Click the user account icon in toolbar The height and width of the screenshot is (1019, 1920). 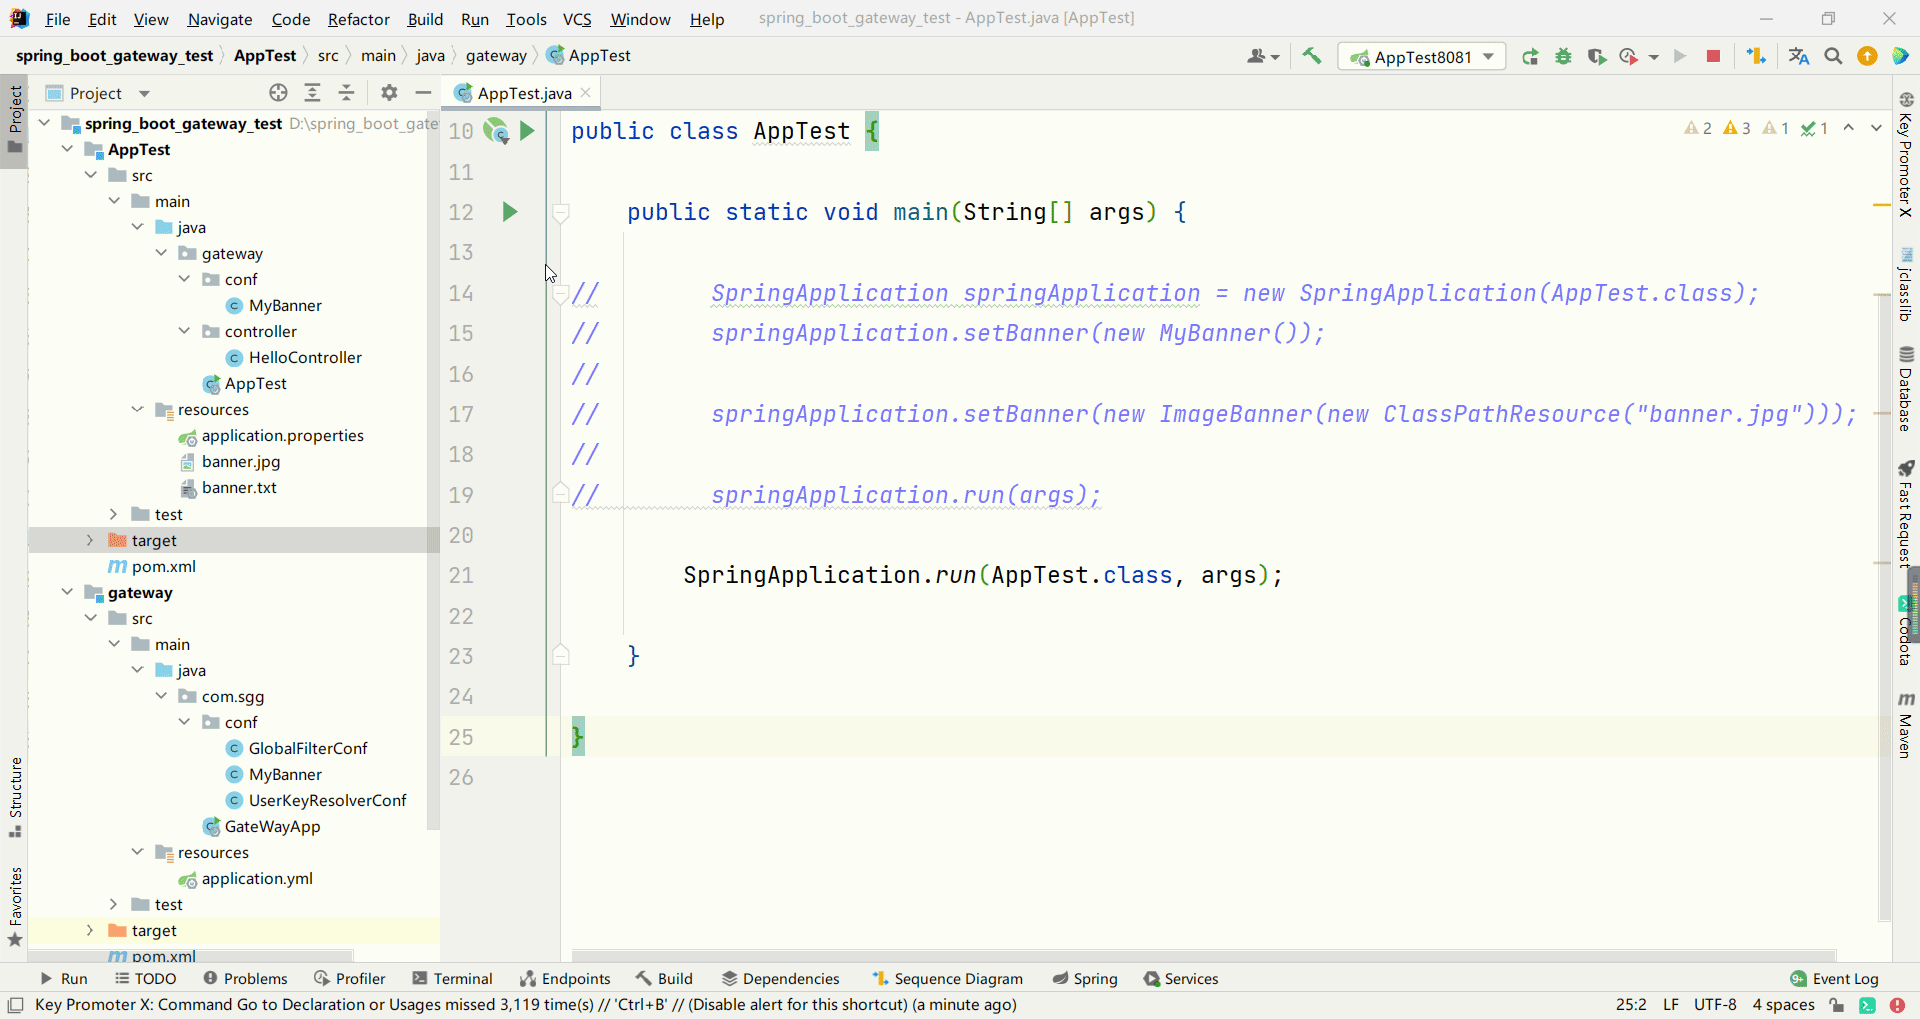click(1263, 57)
